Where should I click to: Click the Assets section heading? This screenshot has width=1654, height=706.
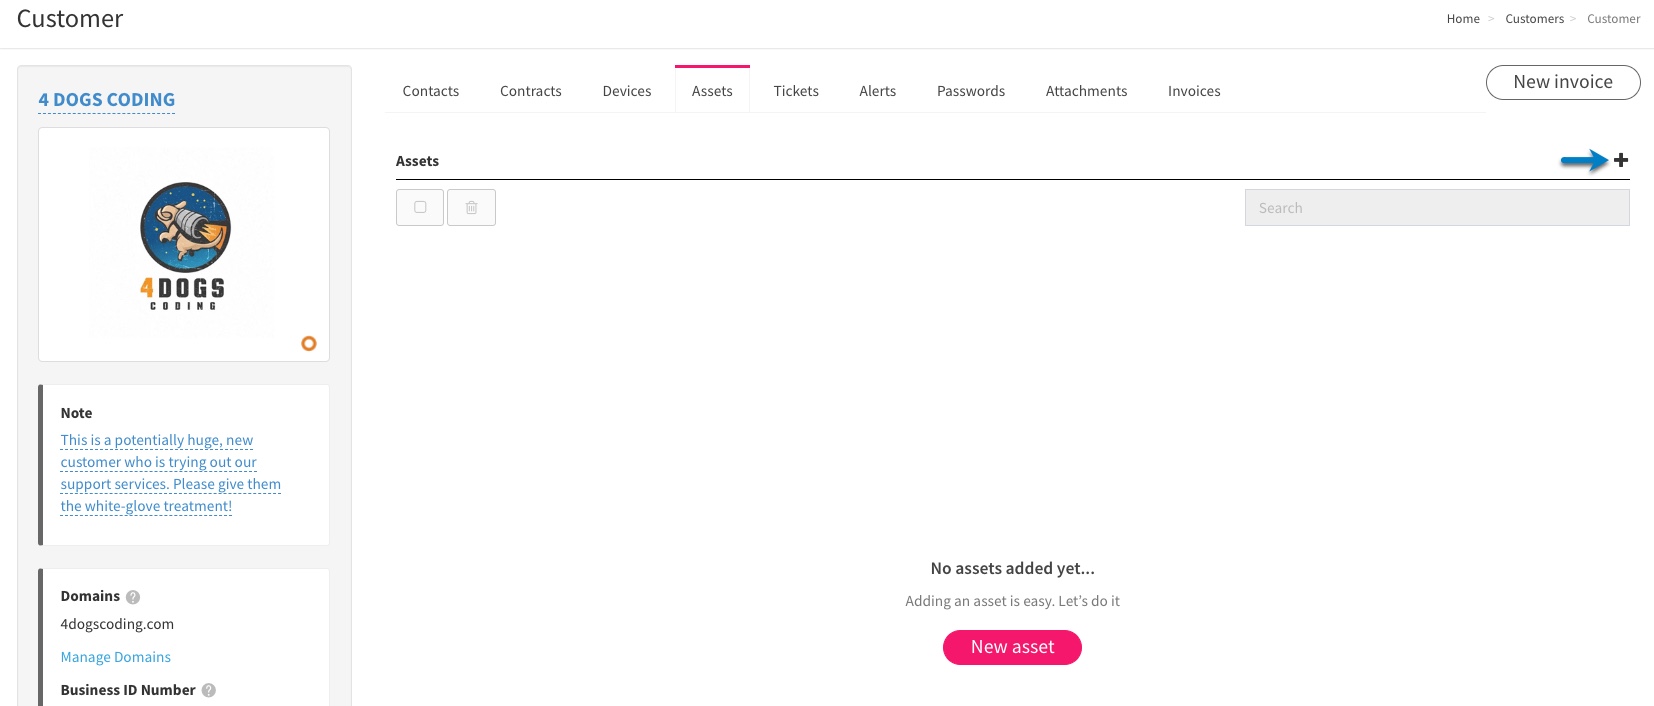[x=417, y=161]
